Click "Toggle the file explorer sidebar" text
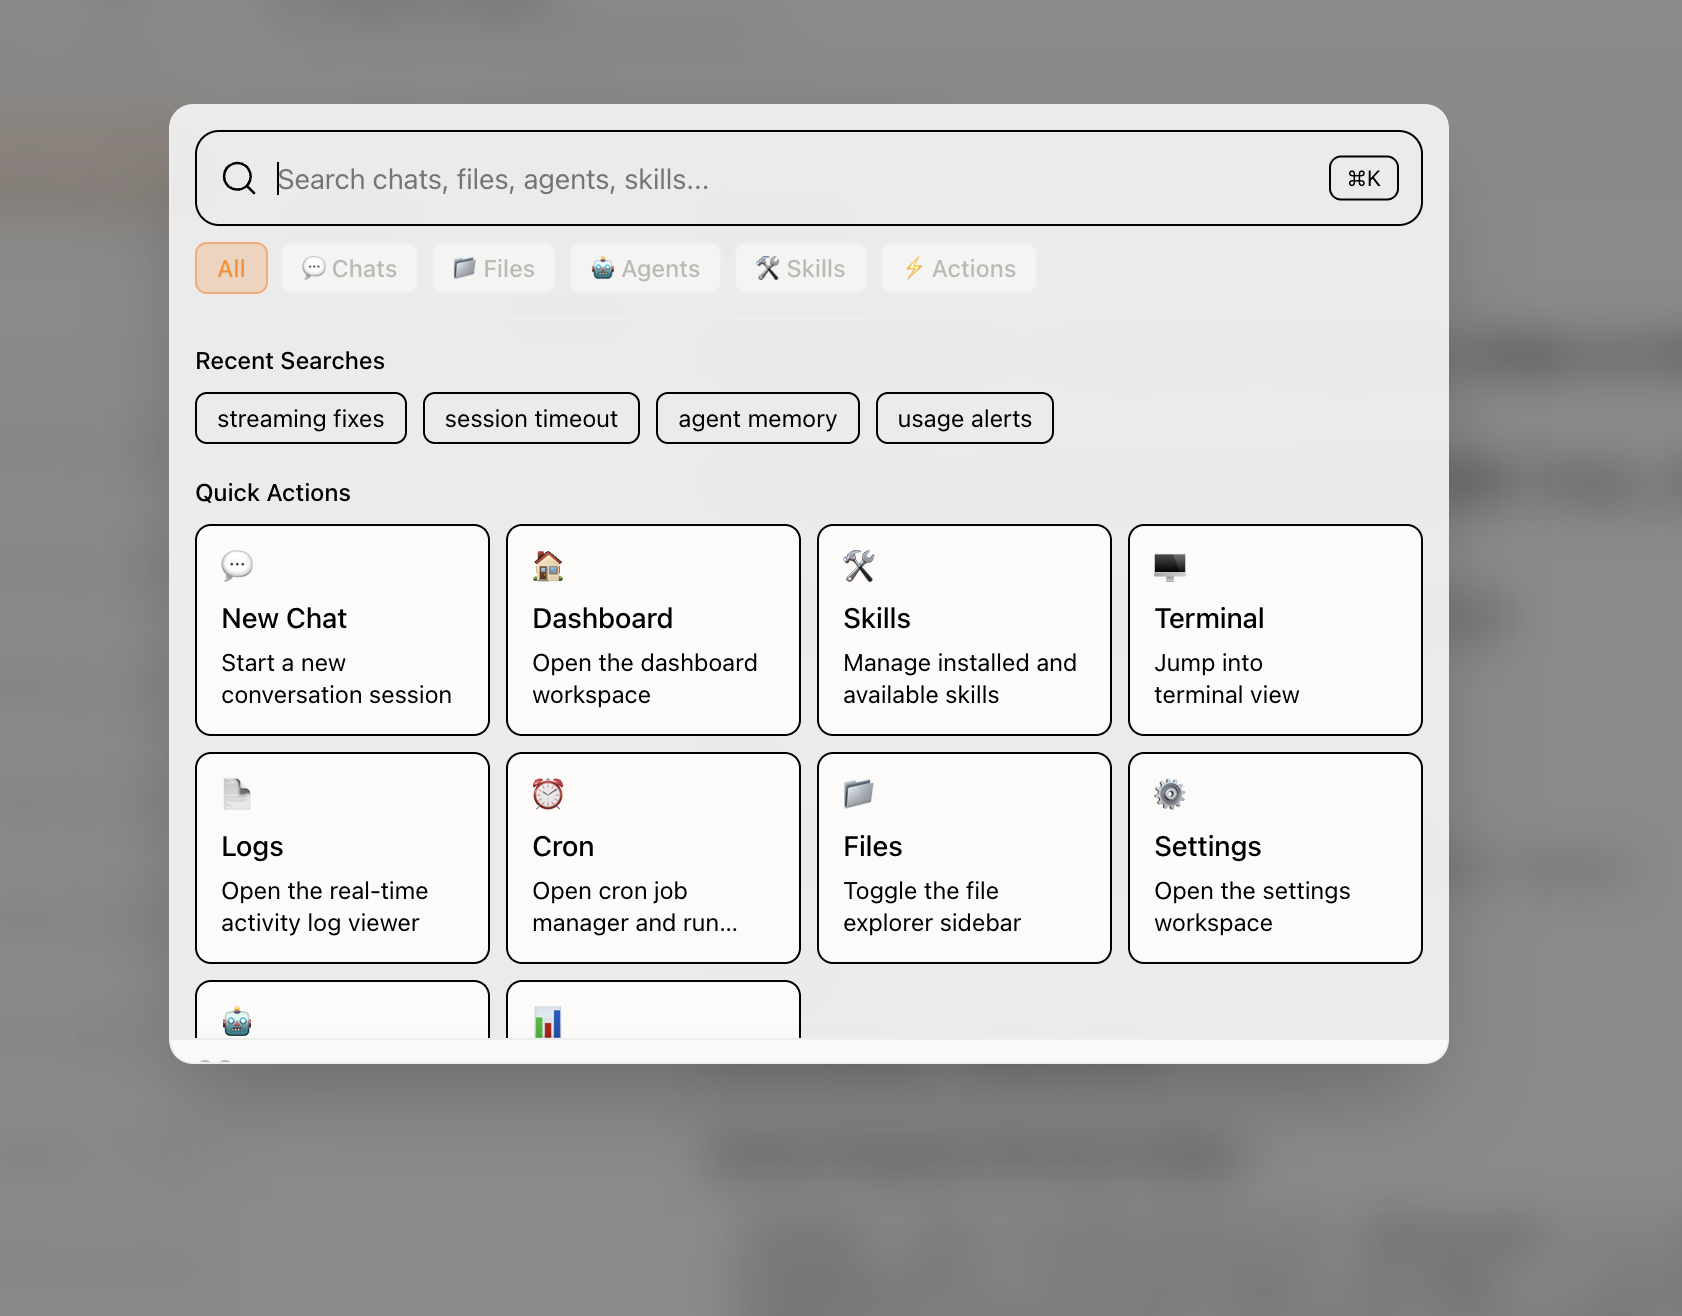Viewport: 1682px width, 1316px height. (932, 907)
